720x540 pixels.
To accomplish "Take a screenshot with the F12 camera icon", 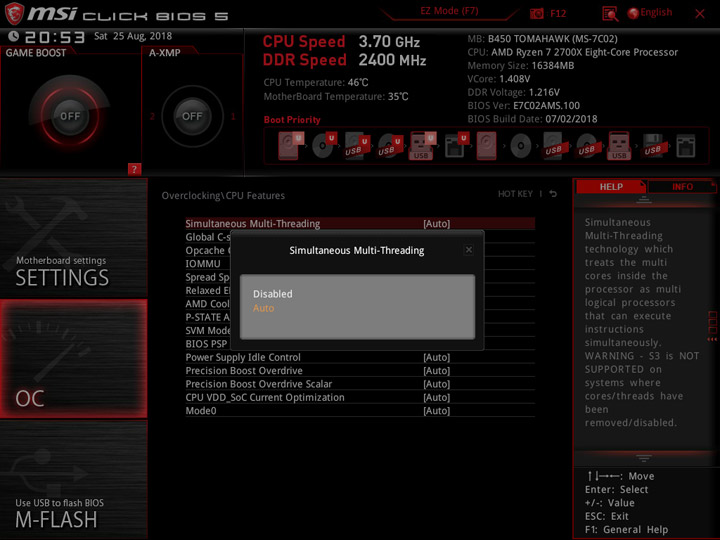I will (536, 13).
